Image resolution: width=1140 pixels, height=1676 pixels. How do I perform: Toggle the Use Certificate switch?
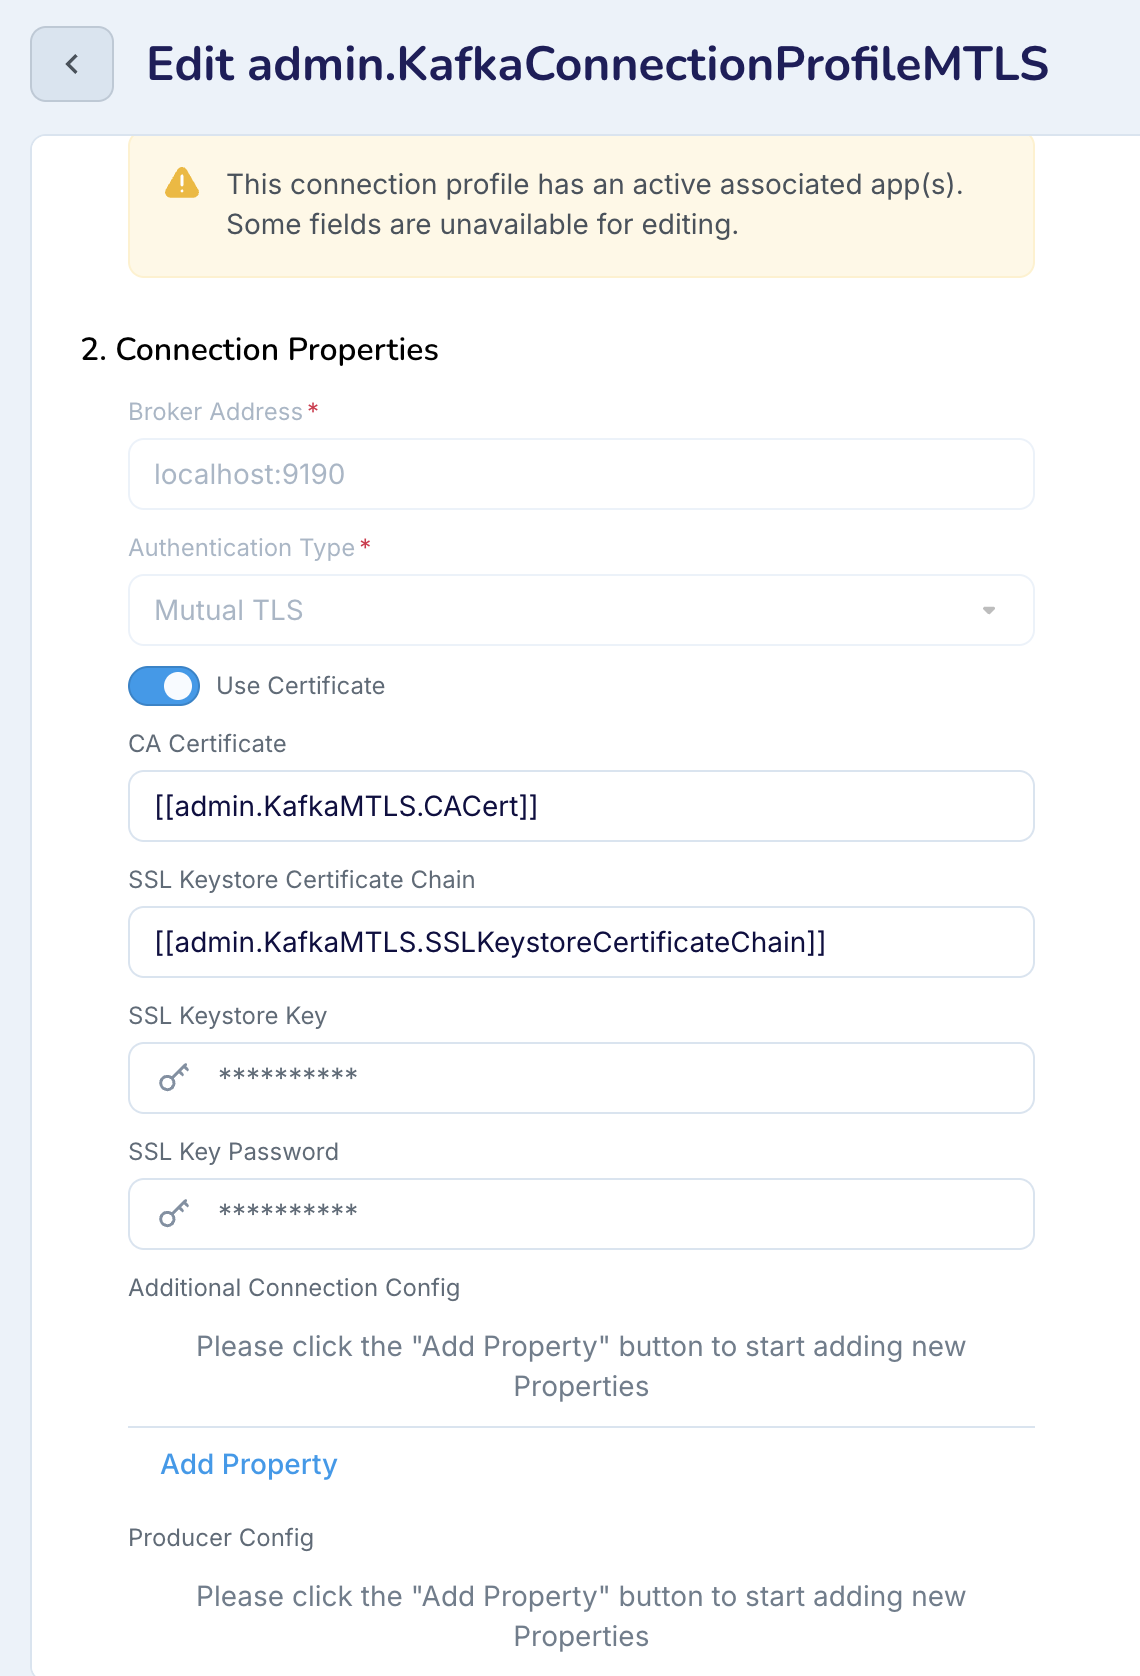click(164, 686)
